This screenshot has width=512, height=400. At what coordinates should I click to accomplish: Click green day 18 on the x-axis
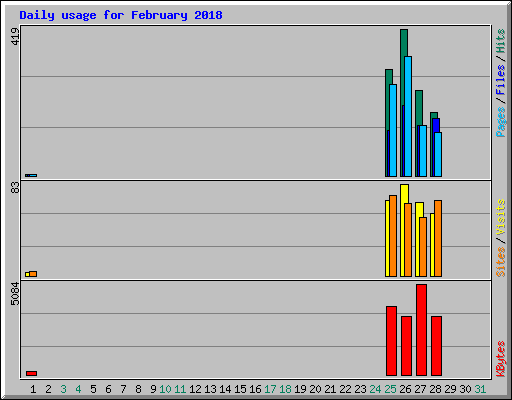tap(285, 389)
